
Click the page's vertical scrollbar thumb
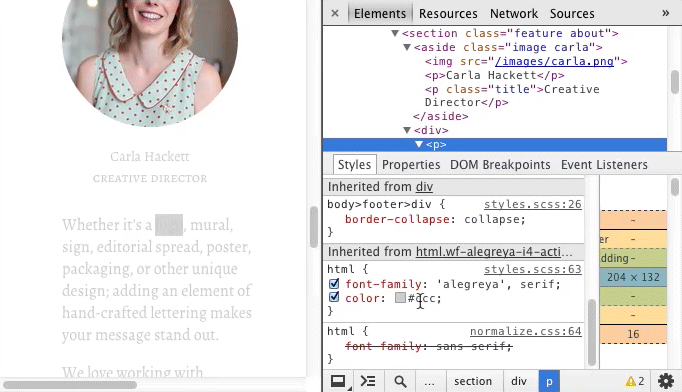(314, 227)
